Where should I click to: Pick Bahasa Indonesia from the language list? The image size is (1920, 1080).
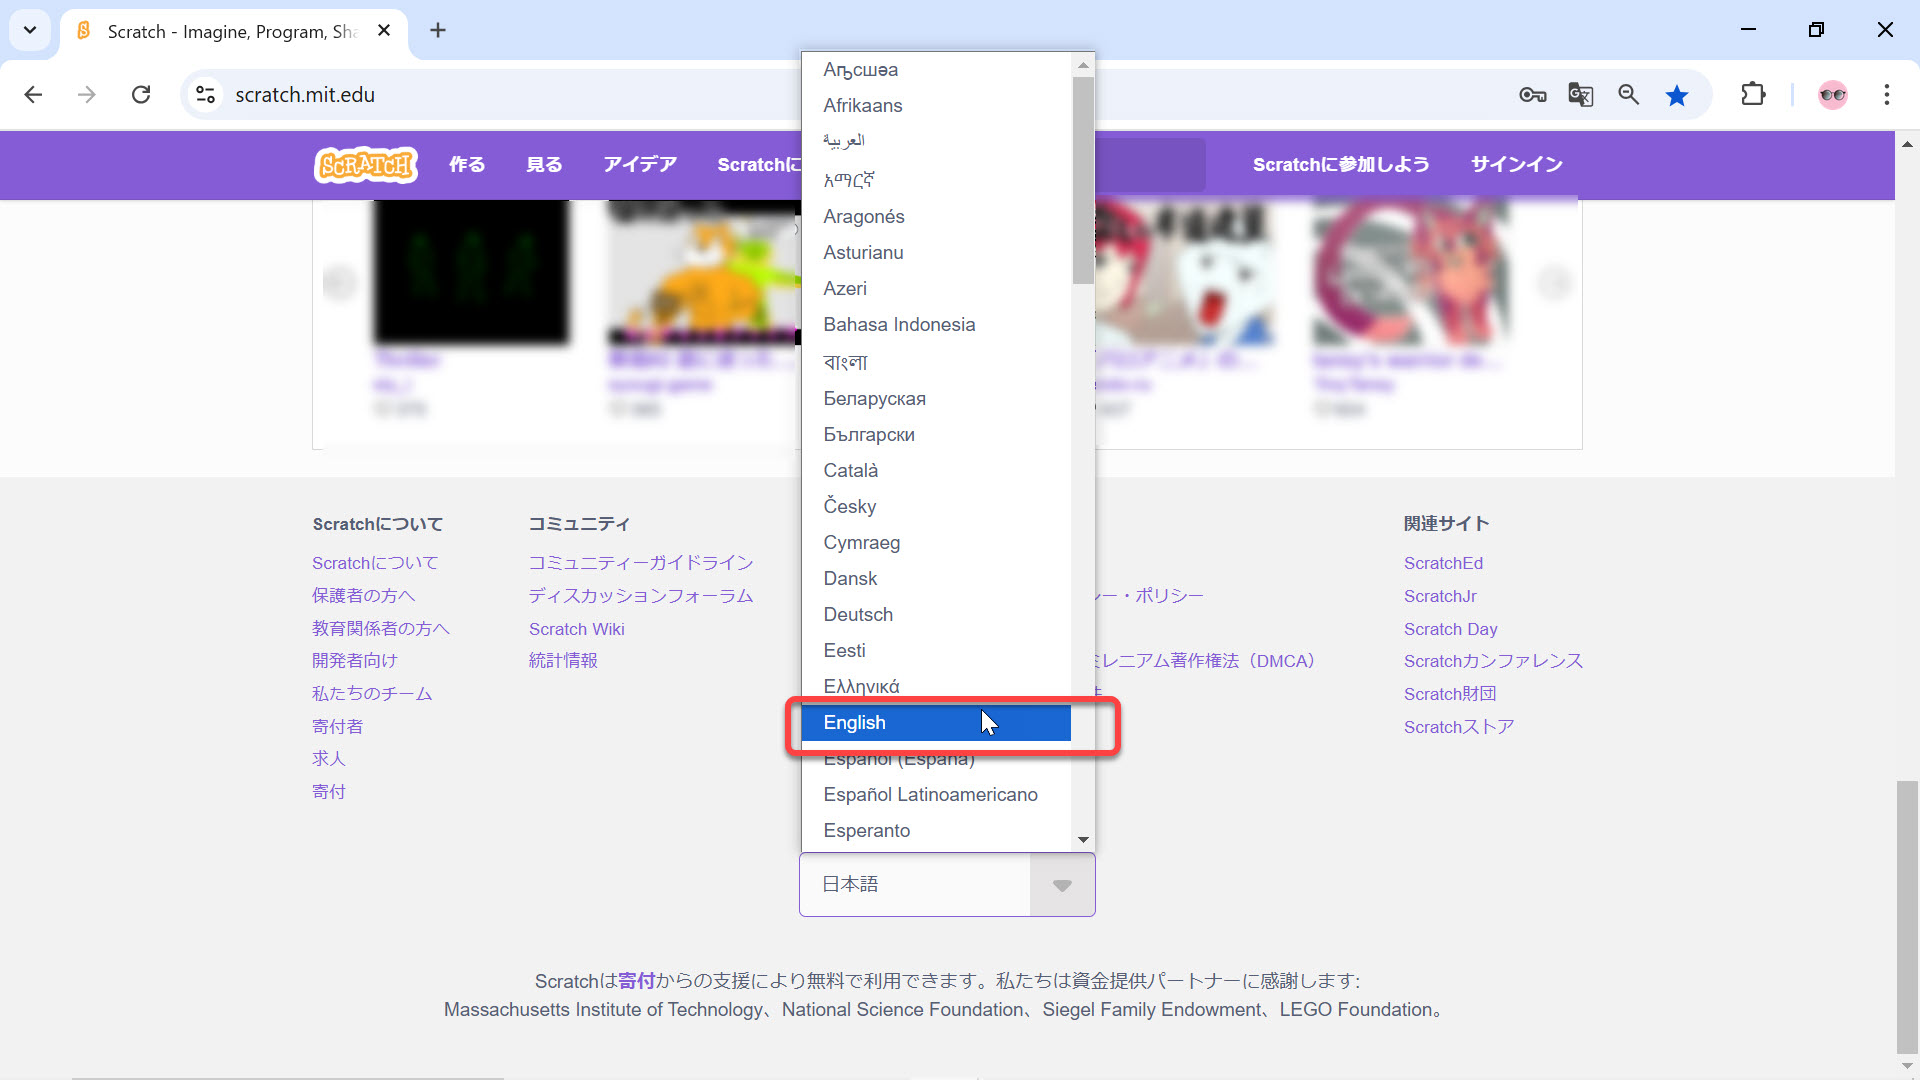pyautogui.click(x=936, y=325)
